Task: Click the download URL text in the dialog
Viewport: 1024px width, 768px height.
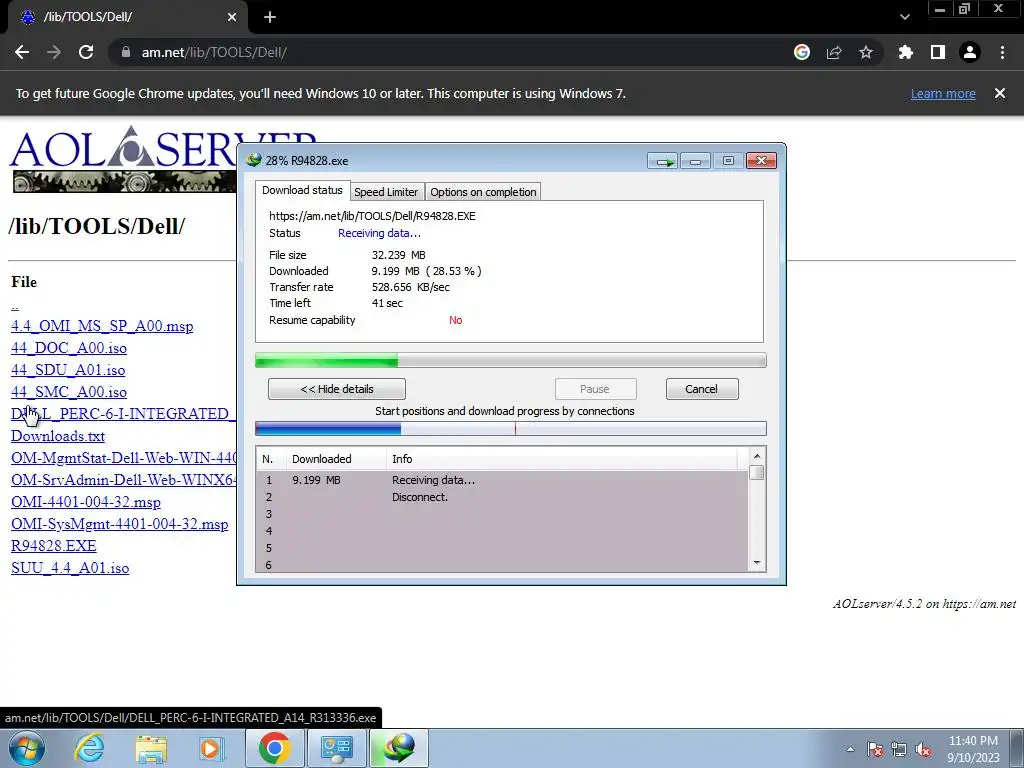Action: (372, 216)
